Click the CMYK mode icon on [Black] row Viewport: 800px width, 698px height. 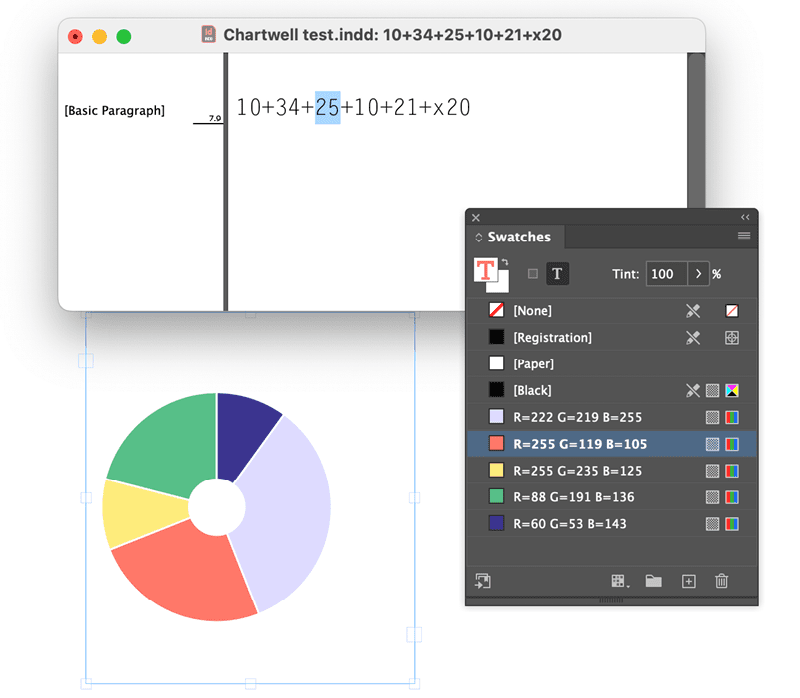[x=732, y=390]
